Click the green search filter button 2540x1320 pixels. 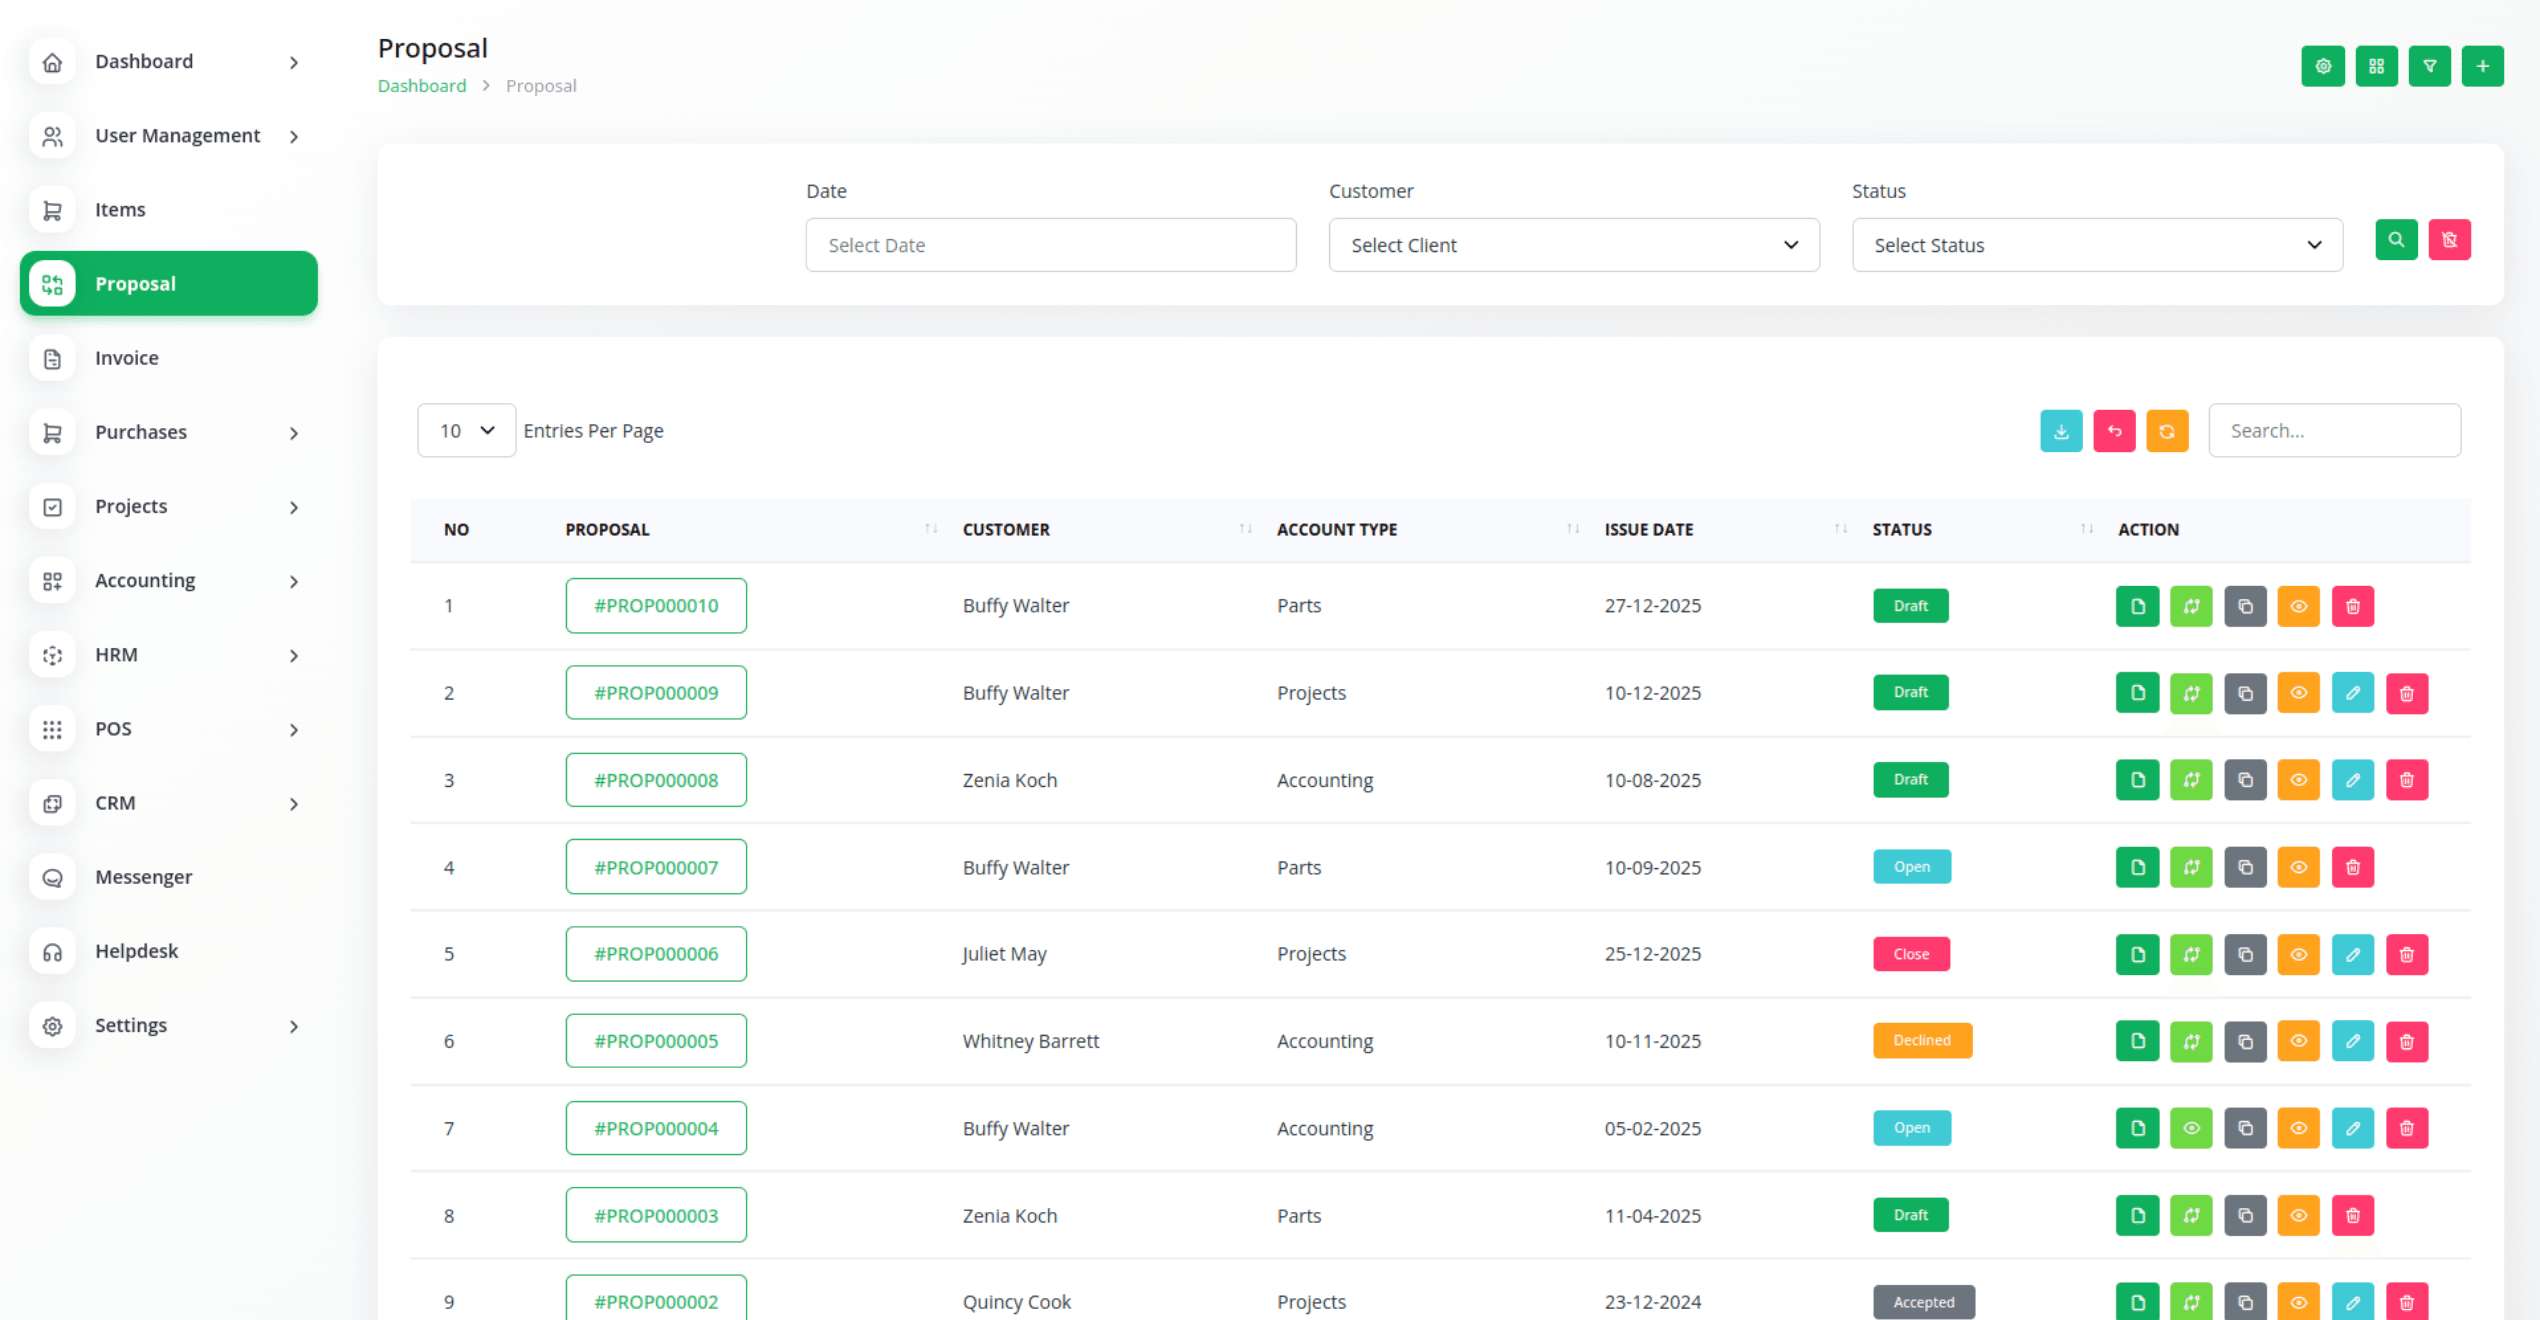tap(2396, 240)
